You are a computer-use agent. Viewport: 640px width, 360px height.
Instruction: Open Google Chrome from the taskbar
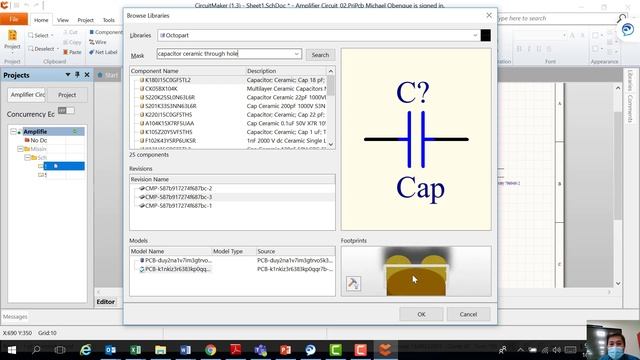coord(211,350)
